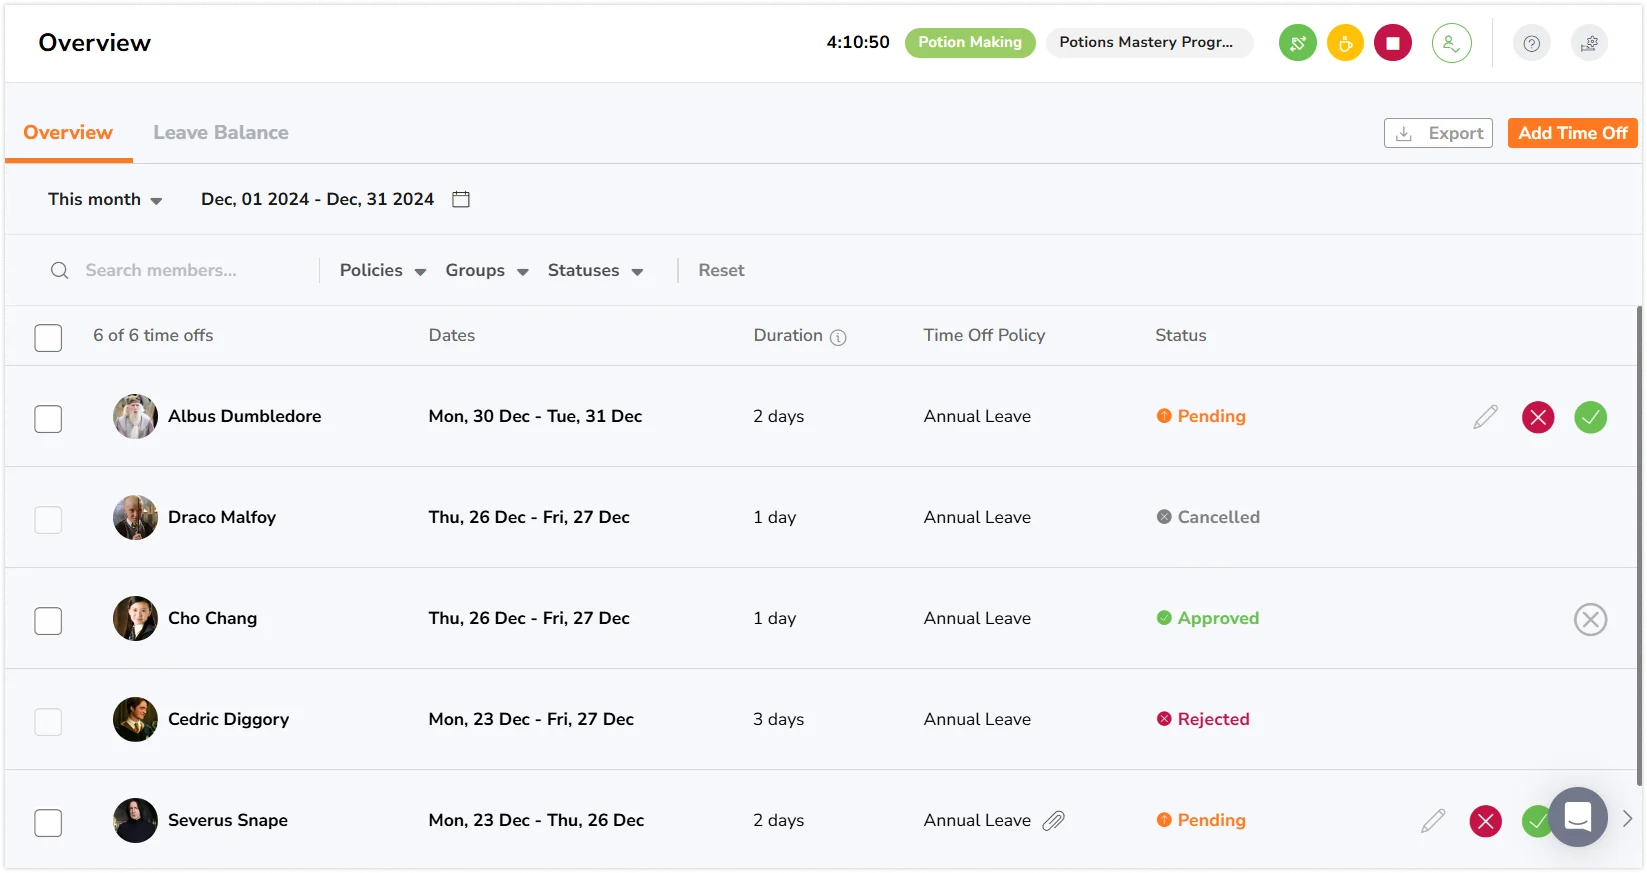
Task: Click the Potions Mastery Progr... project tag
Action: click(1149, 42)
